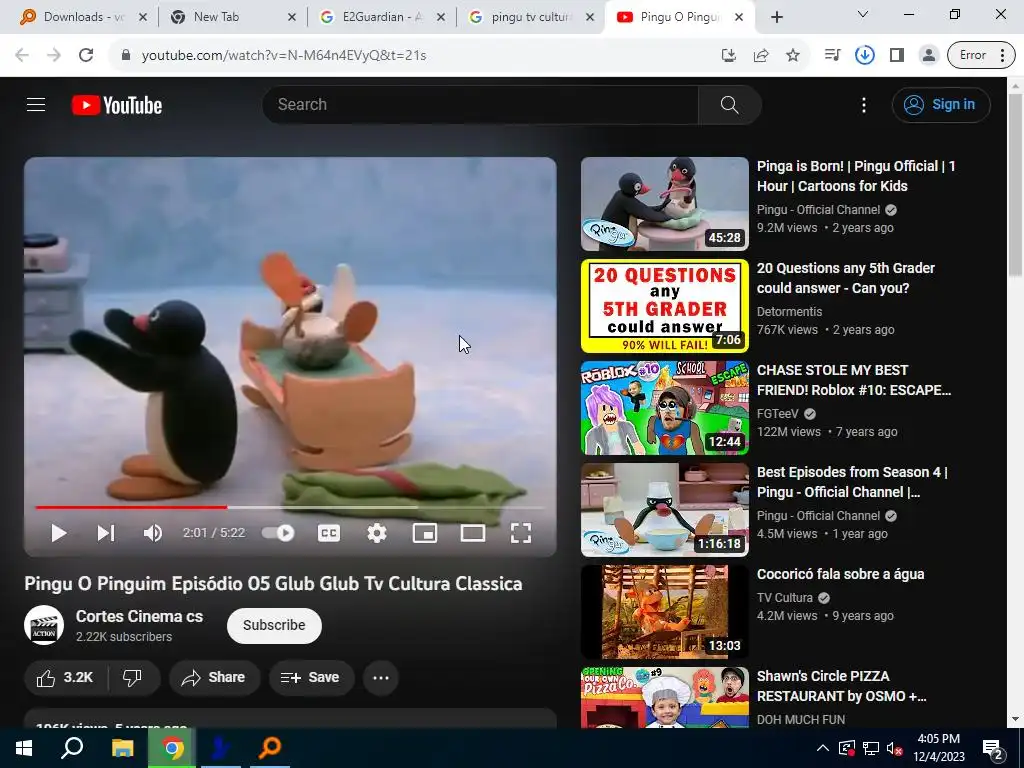Open Best Episodes from Season 4 title

point(852,482)
